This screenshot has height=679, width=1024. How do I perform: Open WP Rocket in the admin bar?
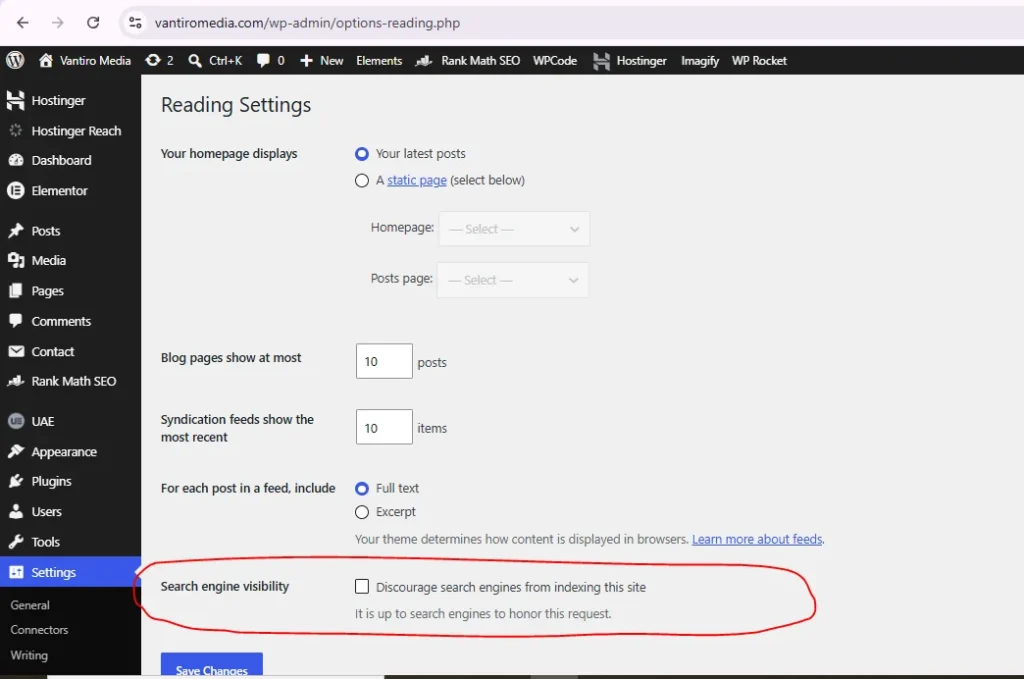pyautogui.click(x=759, y=61)
